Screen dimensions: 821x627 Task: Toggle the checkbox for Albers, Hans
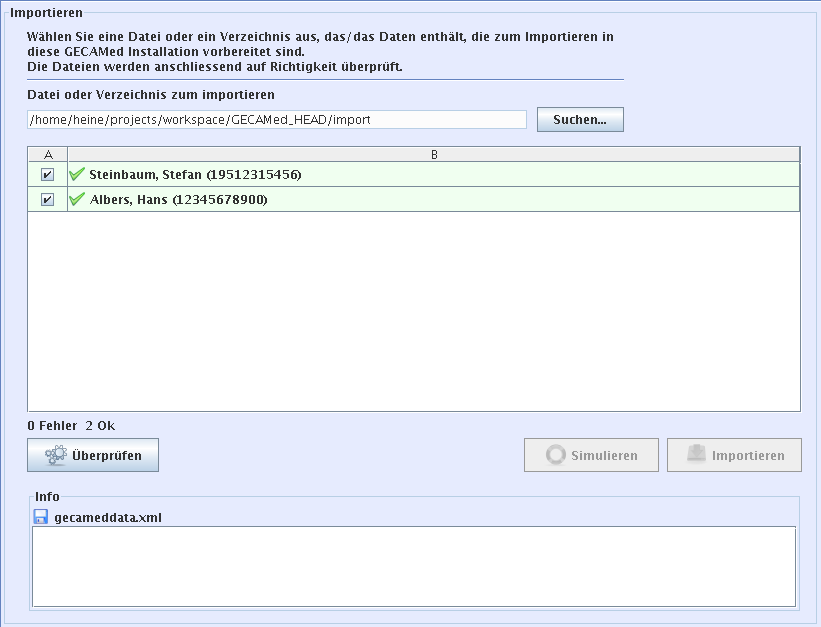coord(47,199)
